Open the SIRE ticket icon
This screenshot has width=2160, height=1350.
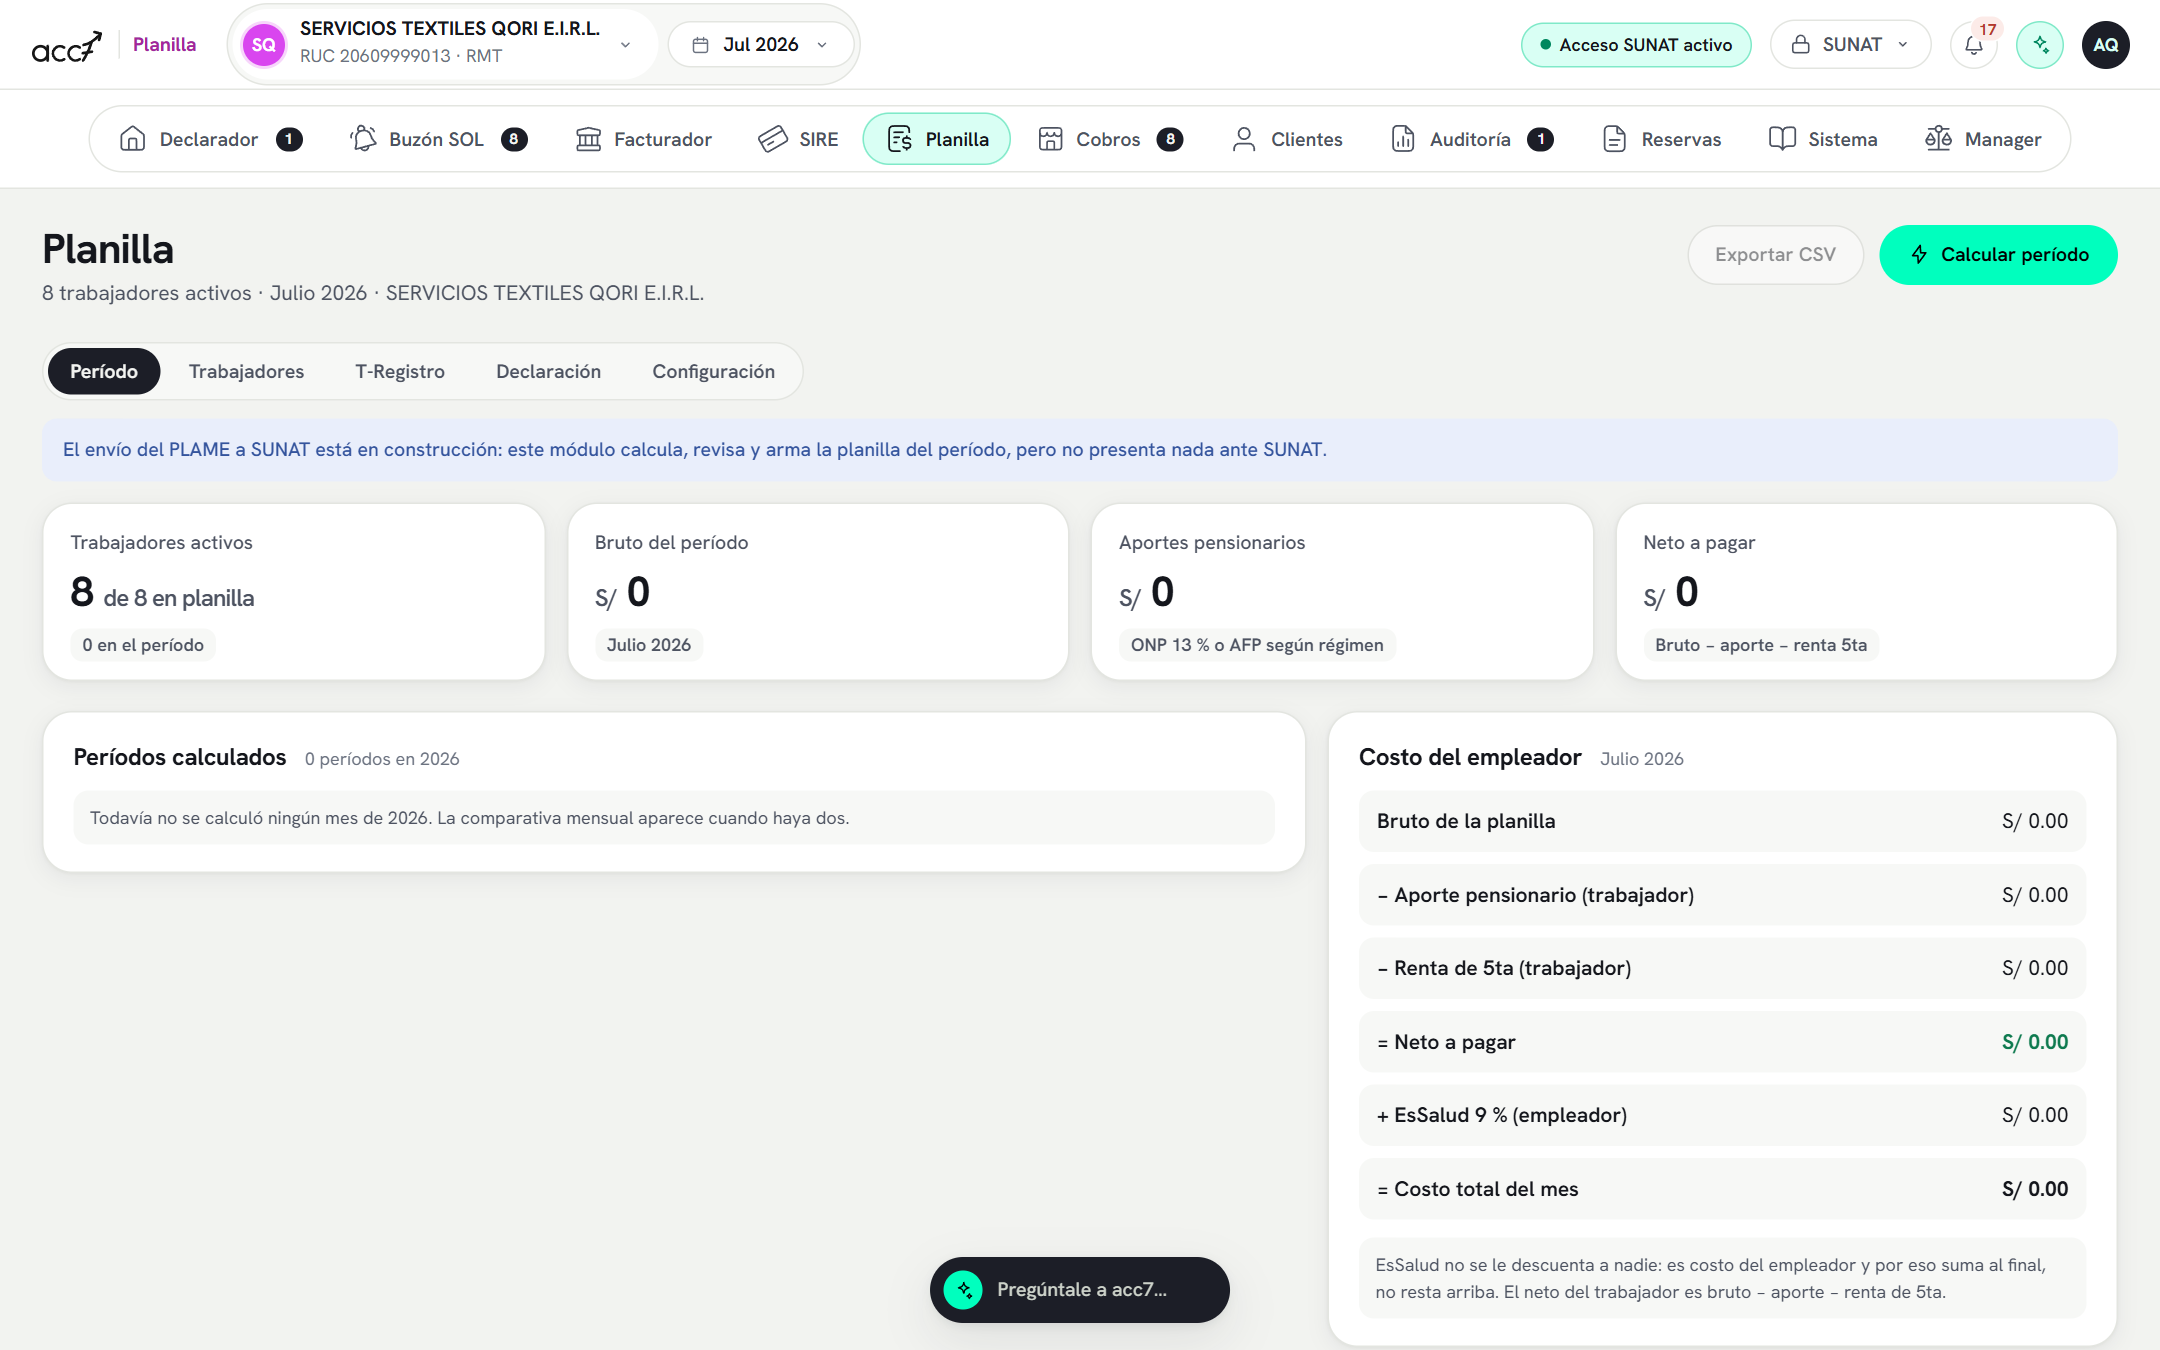(773, 139)
